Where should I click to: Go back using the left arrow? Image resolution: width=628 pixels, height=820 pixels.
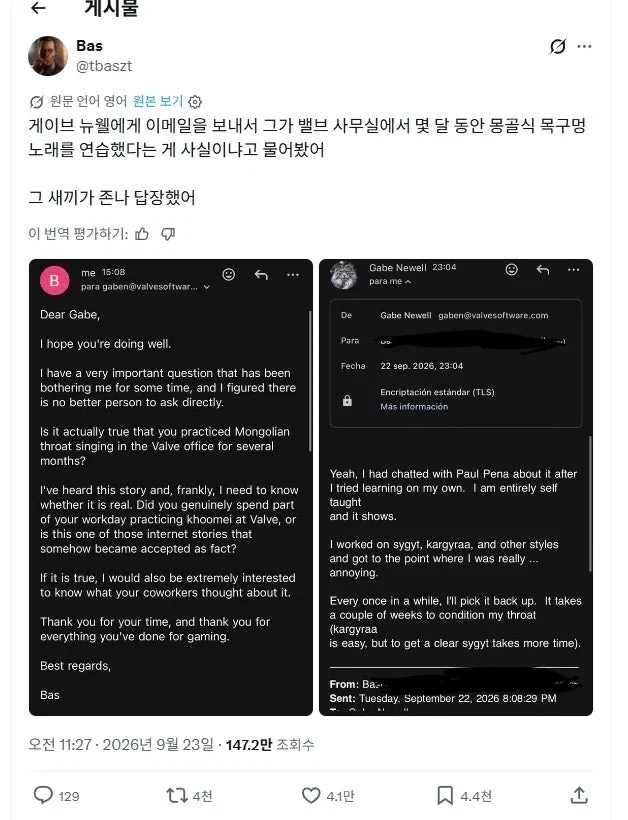point(39,8)
